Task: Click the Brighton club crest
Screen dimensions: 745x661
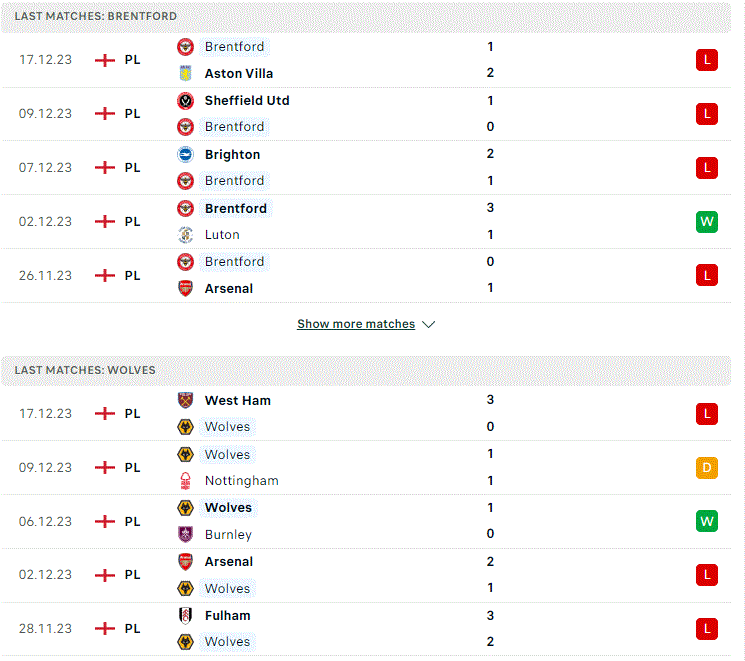Action: (x=185, y=154)
